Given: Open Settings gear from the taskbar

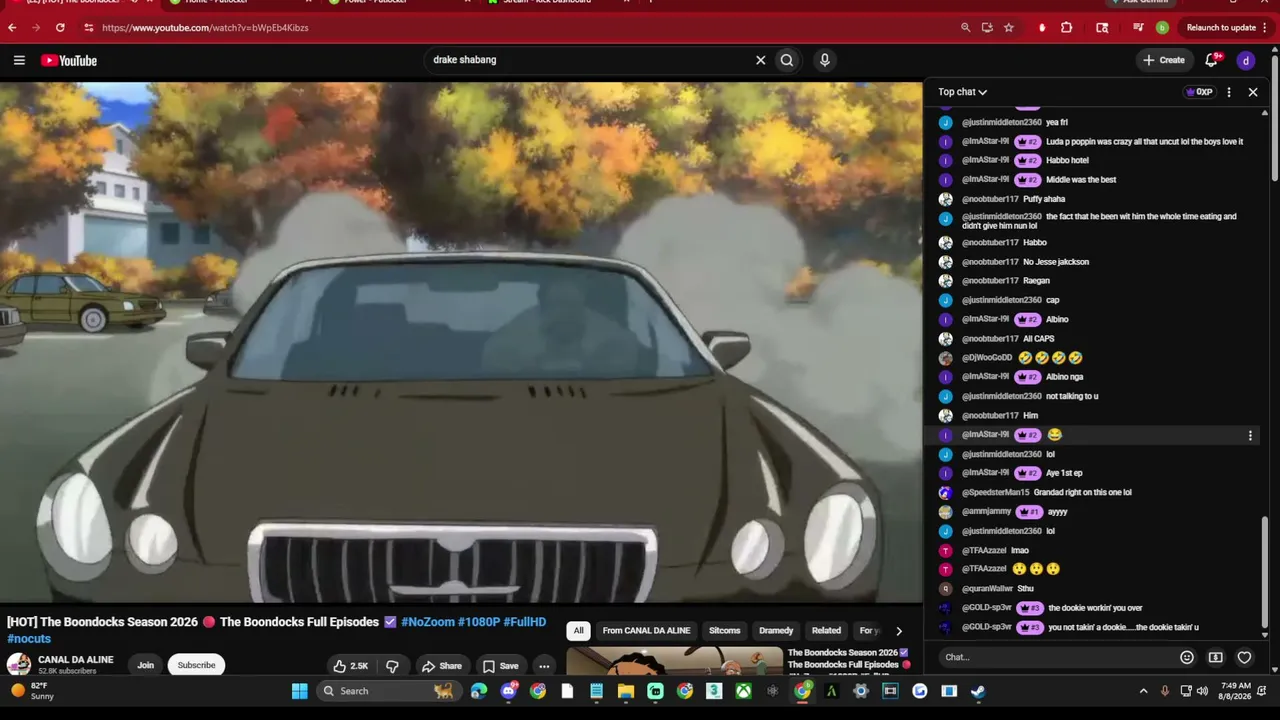Looking at the screenshot, I should [x=860, y=691].
